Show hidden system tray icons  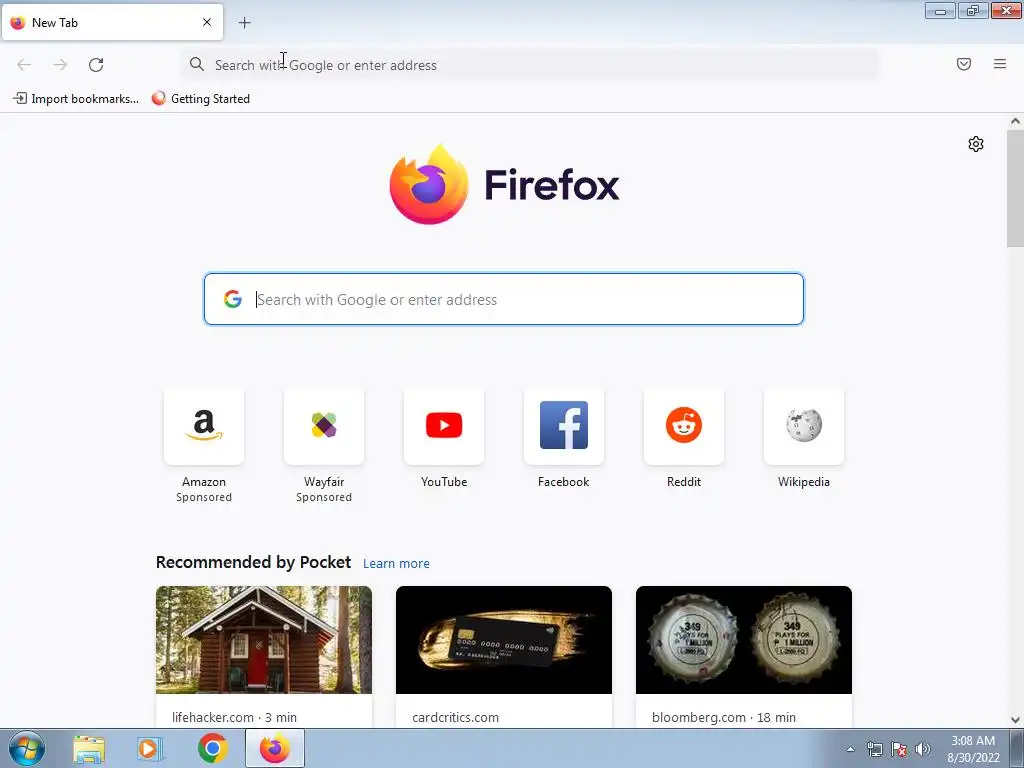pyautogui.click(x=850, y=749)
